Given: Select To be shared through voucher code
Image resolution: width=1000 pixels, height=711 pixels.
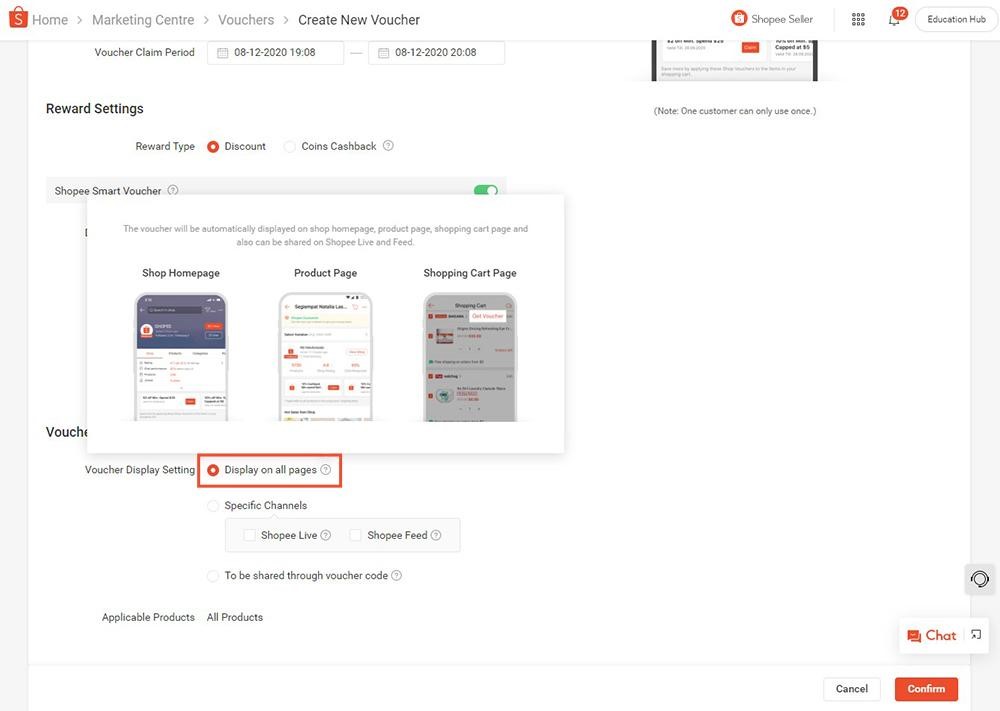Looking at the screenshot, I should tap(213, 576).
